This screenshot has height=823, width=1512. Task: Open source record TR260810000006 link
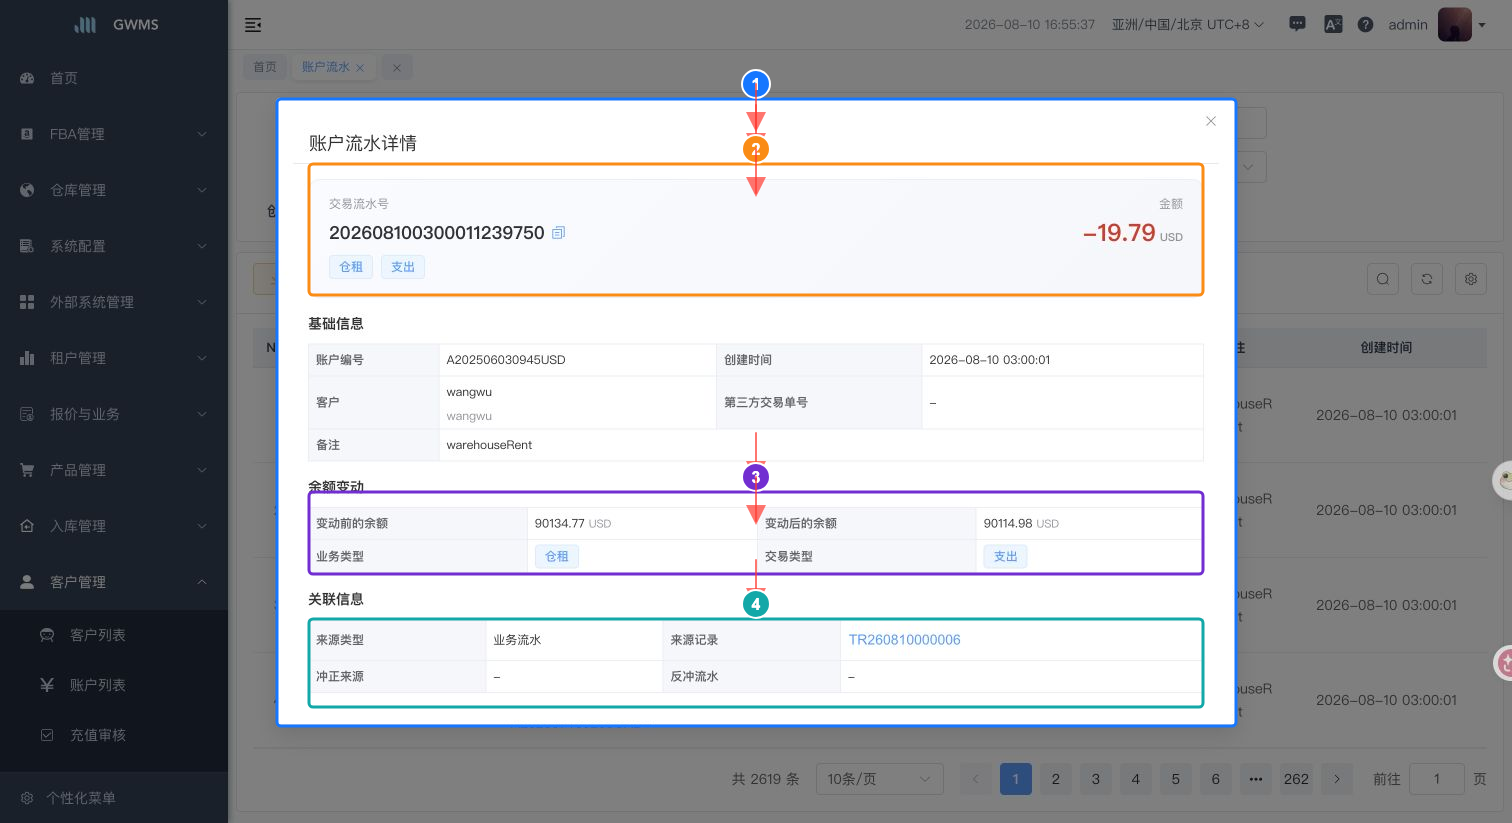coord(904,640)
